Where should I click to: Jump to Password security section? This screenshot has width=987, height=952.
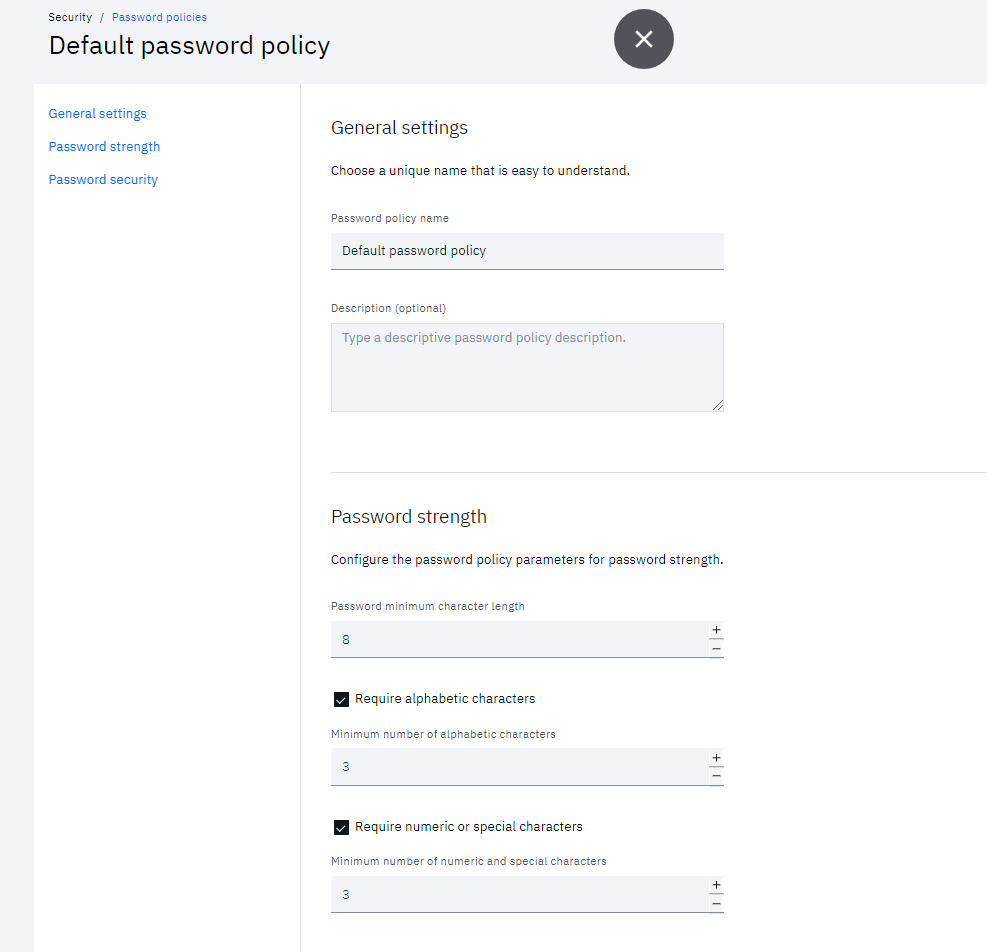pos(103,180)
